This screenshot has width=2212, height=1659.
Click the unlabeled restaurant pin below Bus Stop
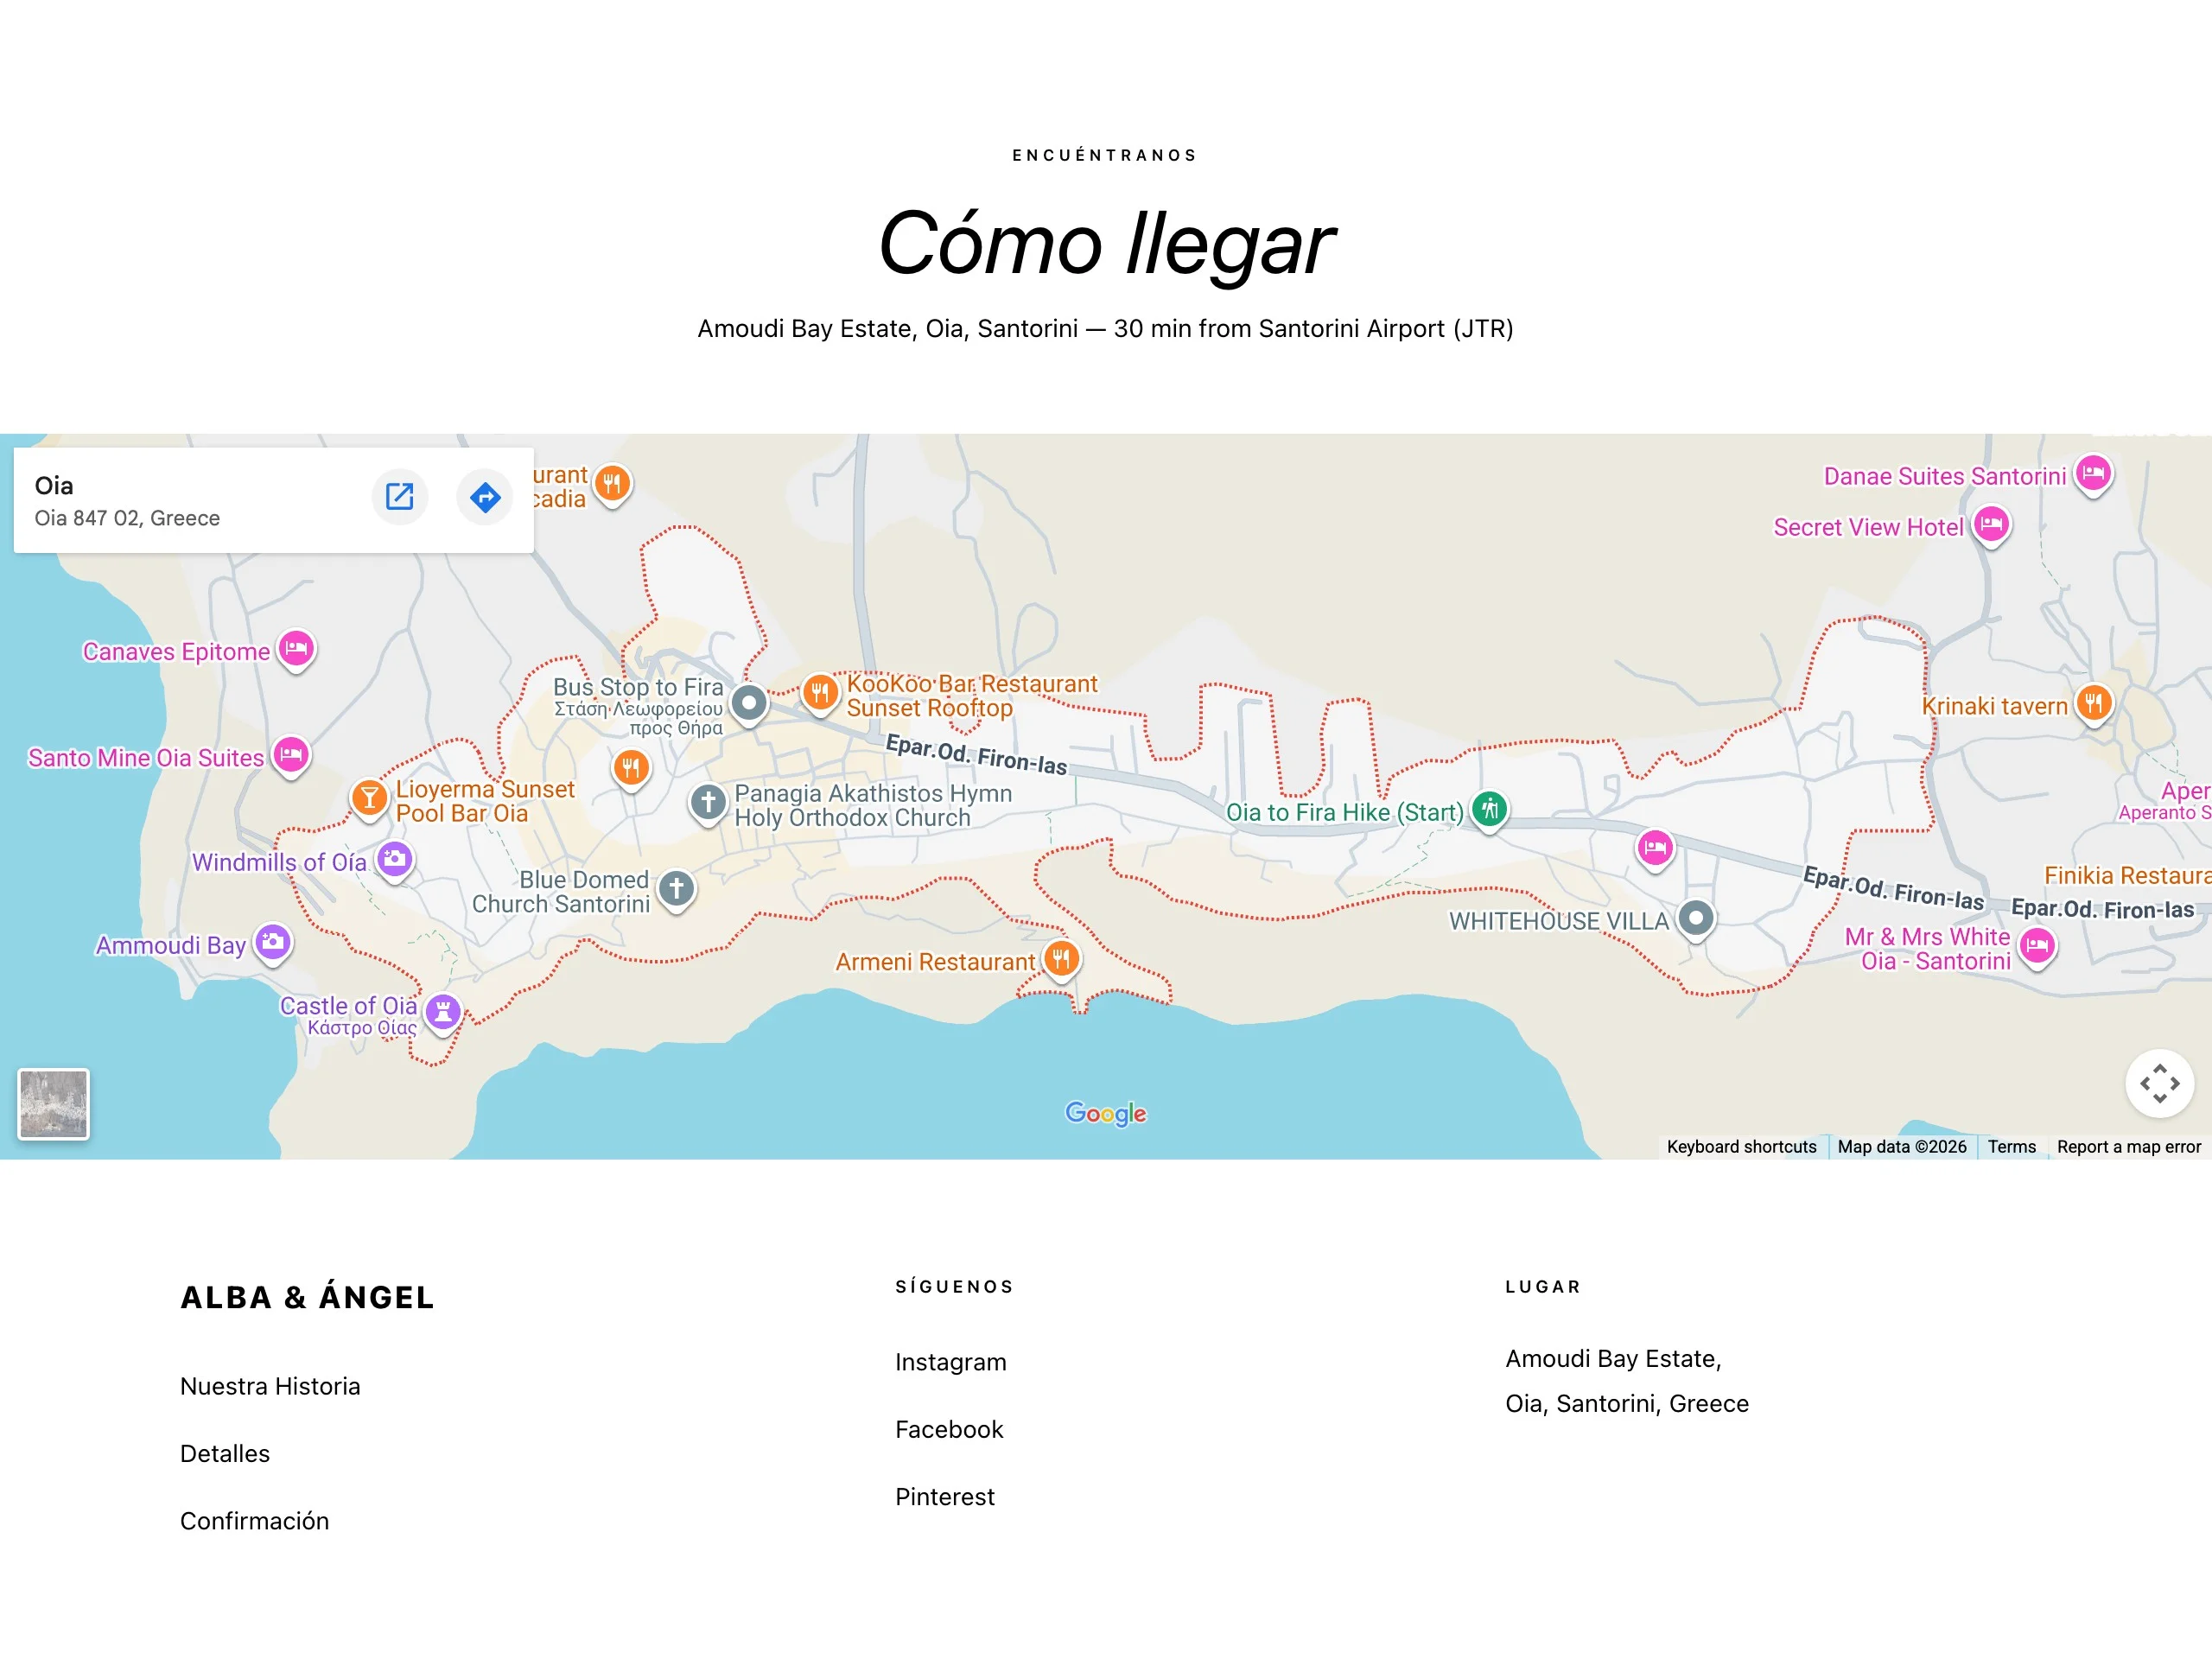[x=631, y=769]
